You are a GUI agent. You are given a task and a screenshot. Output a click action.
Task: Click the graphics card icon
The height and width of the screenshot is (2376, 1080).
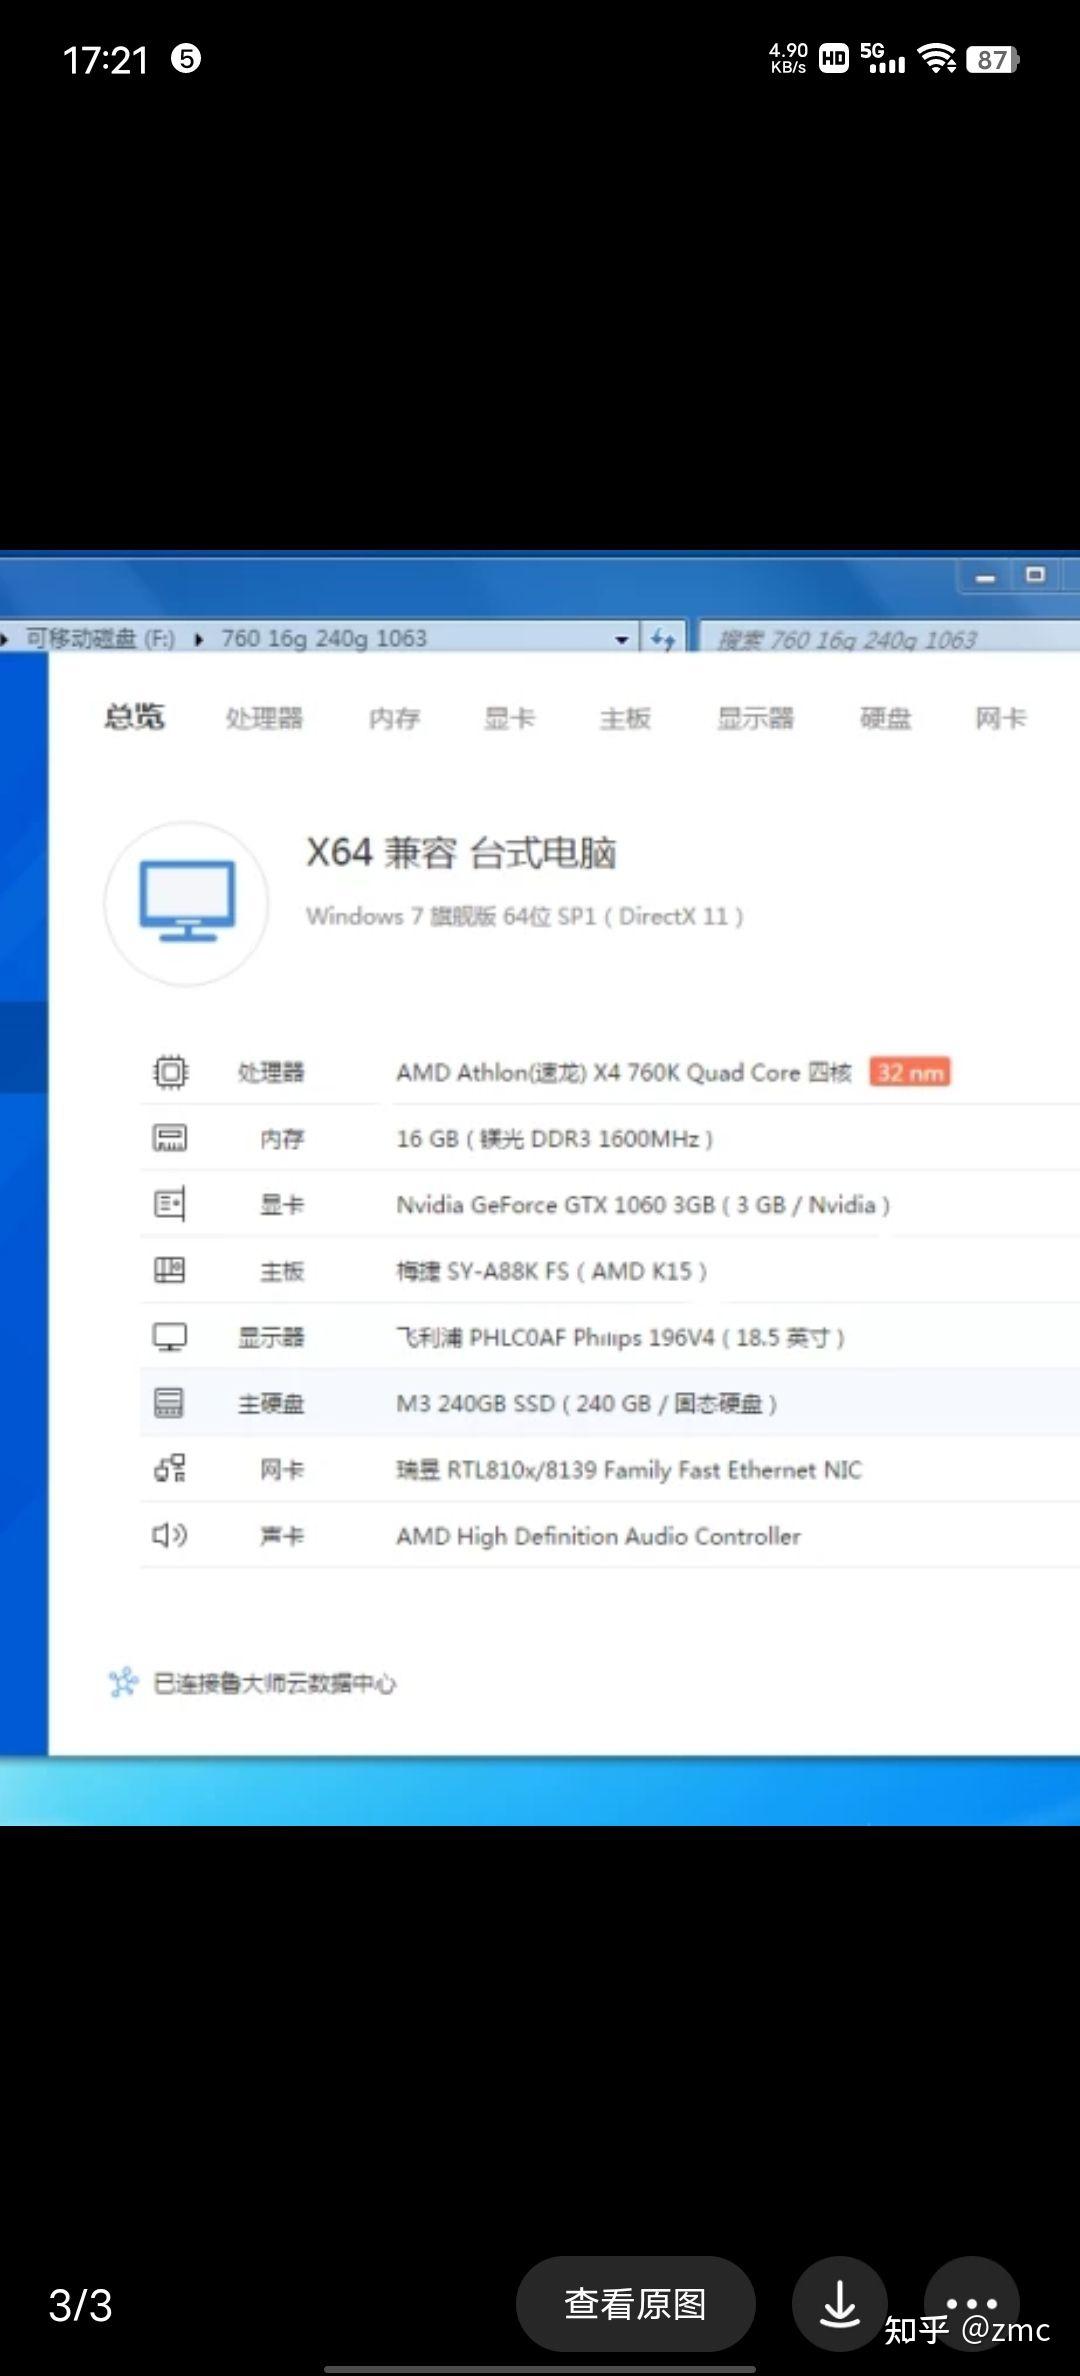point(170,1204)
